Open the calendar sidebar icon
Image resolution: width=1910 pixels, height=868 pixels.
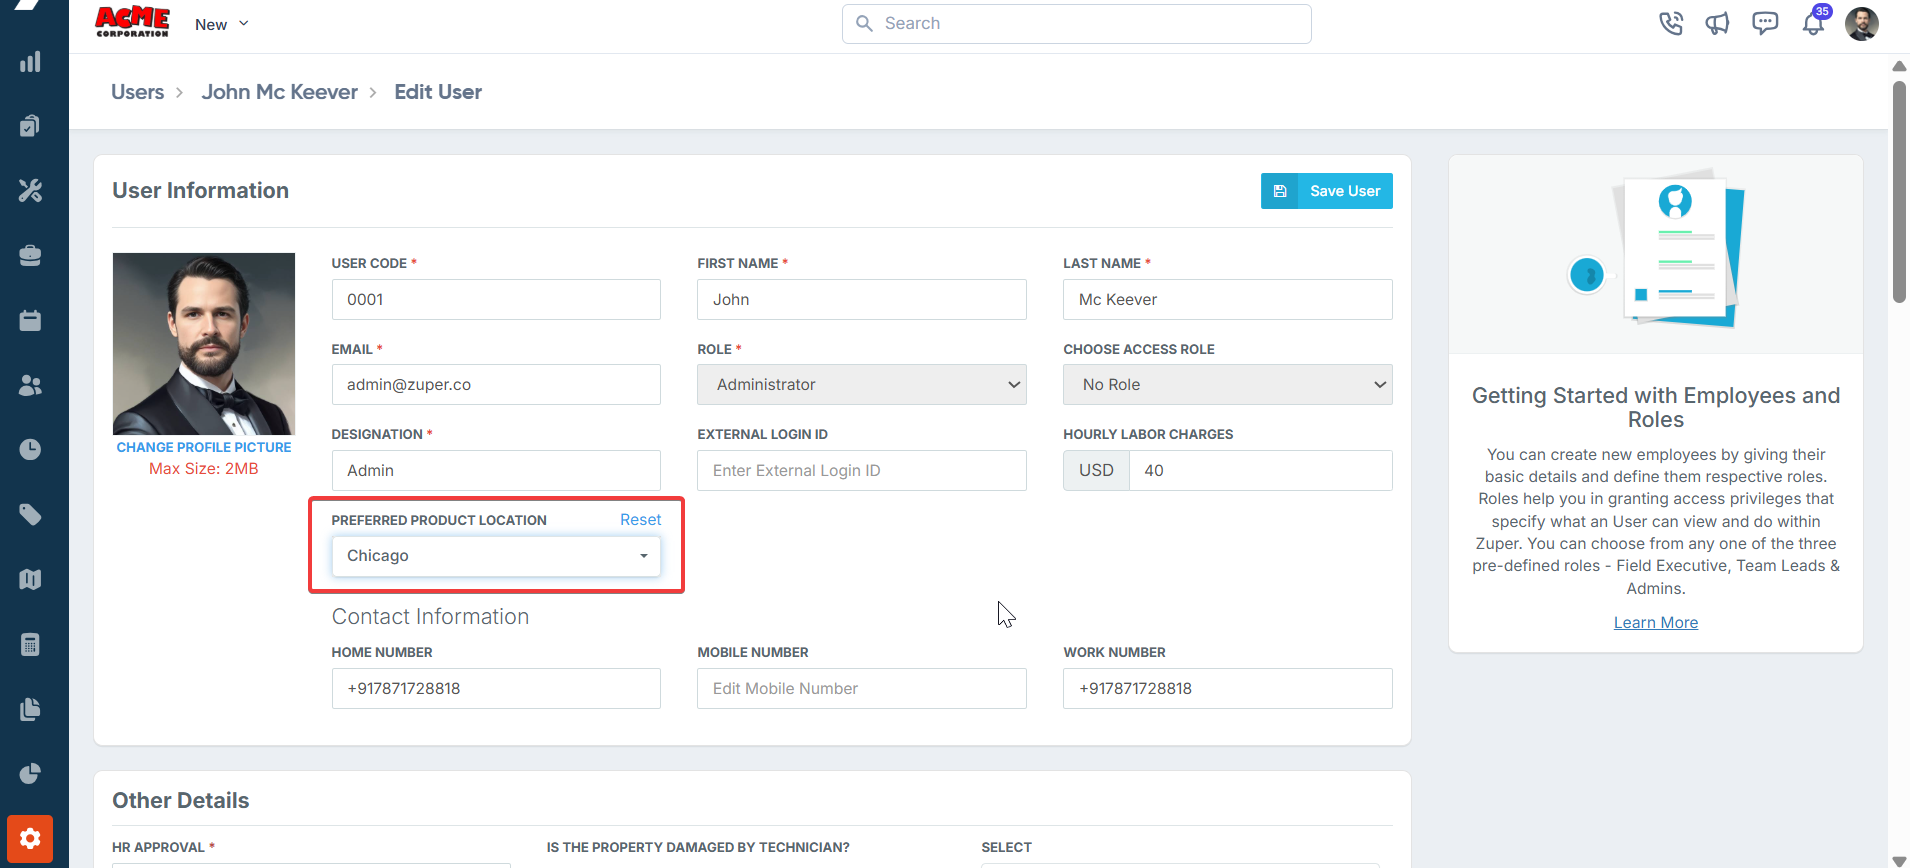[30, 320]
